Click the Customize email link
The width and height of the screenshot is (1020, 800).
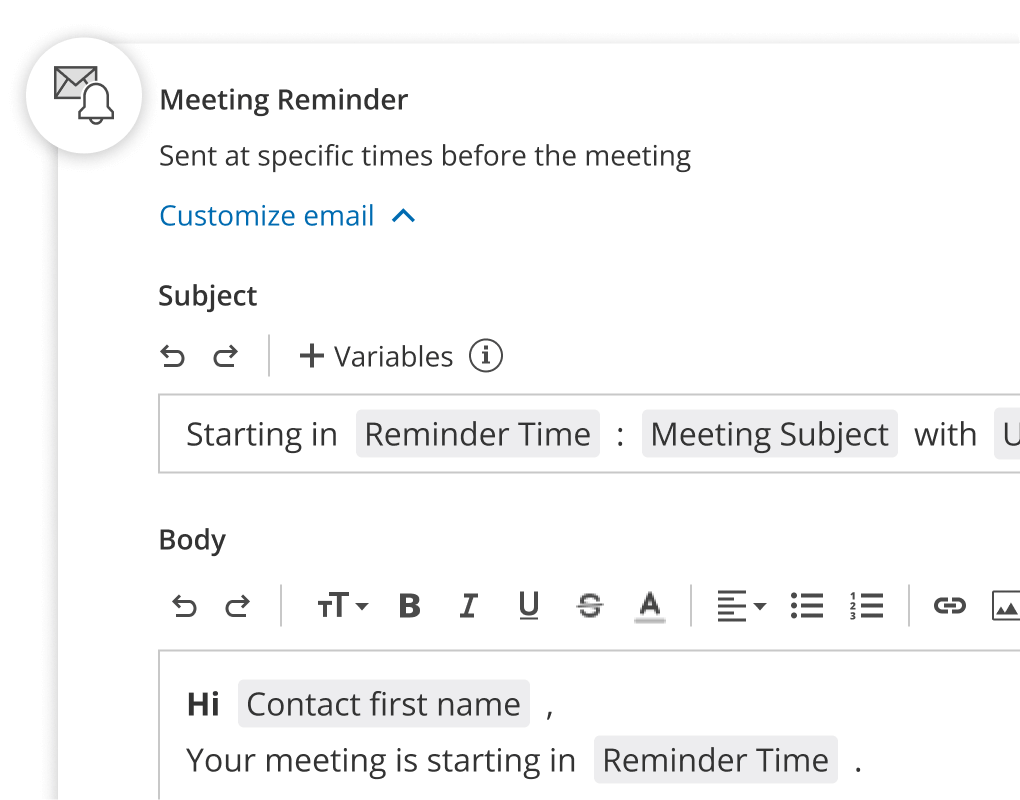266,215
